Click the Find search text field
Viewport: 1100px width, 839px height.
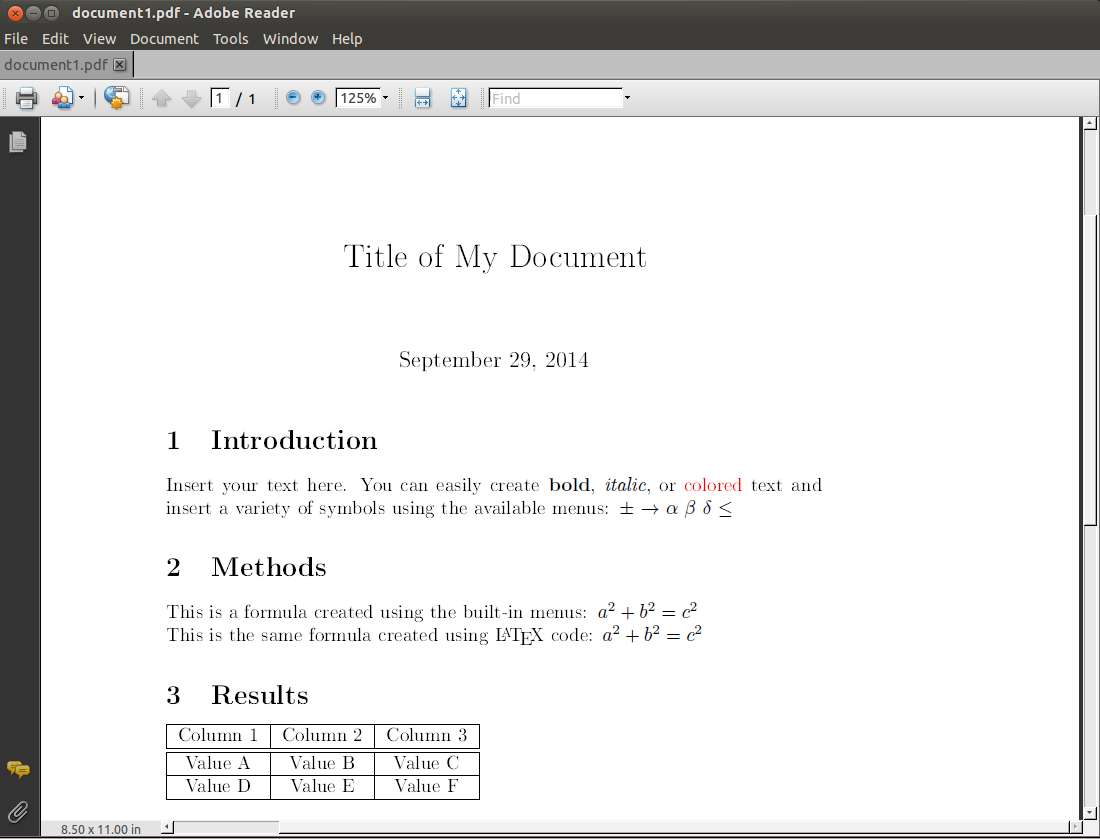[x=555, y=98]
